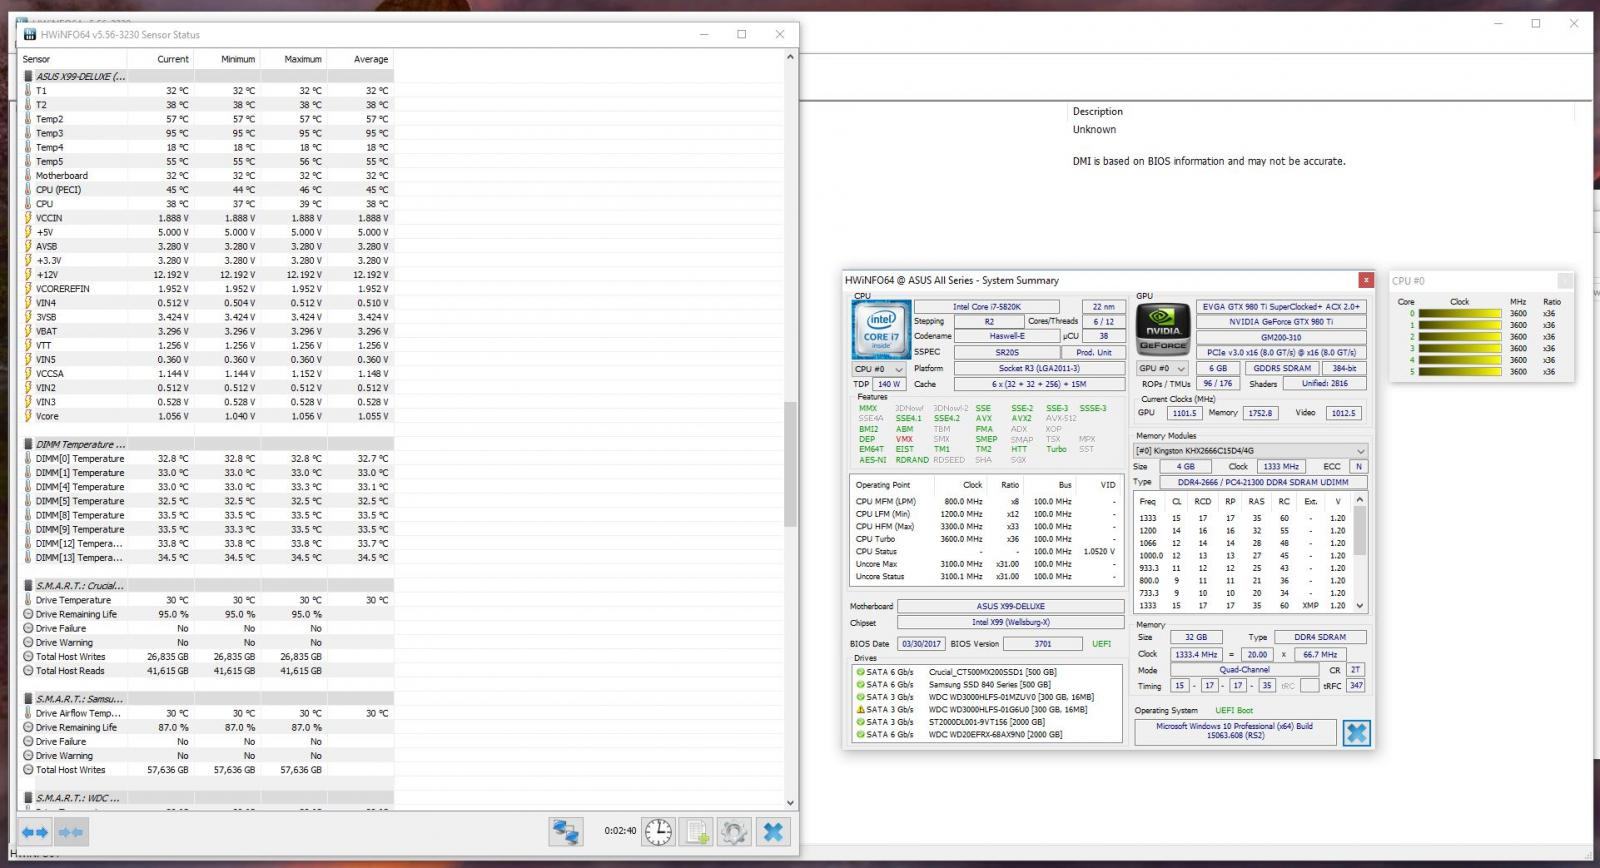Click warning icon on WD3000HLFS-01G6U0 drive

(860, 710)
